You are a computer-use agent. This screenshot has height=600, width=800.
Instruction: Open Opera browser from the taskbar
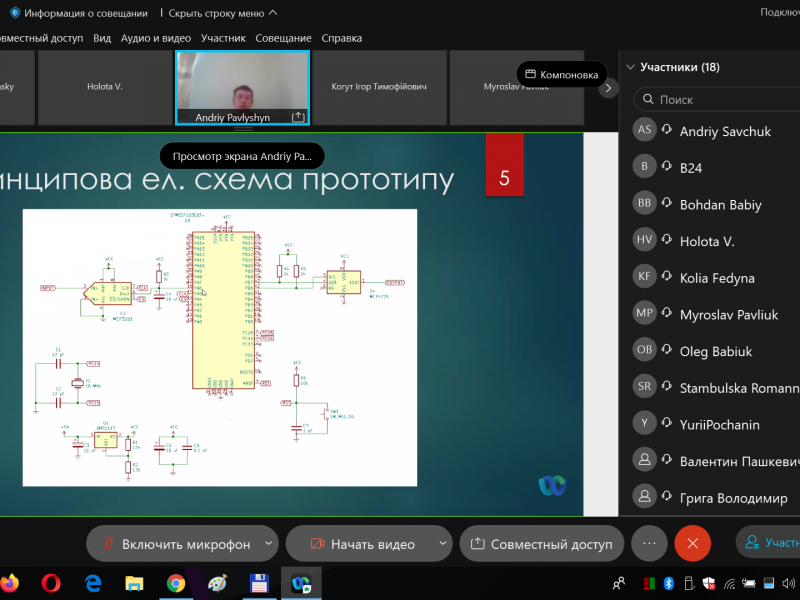[51, 583]
